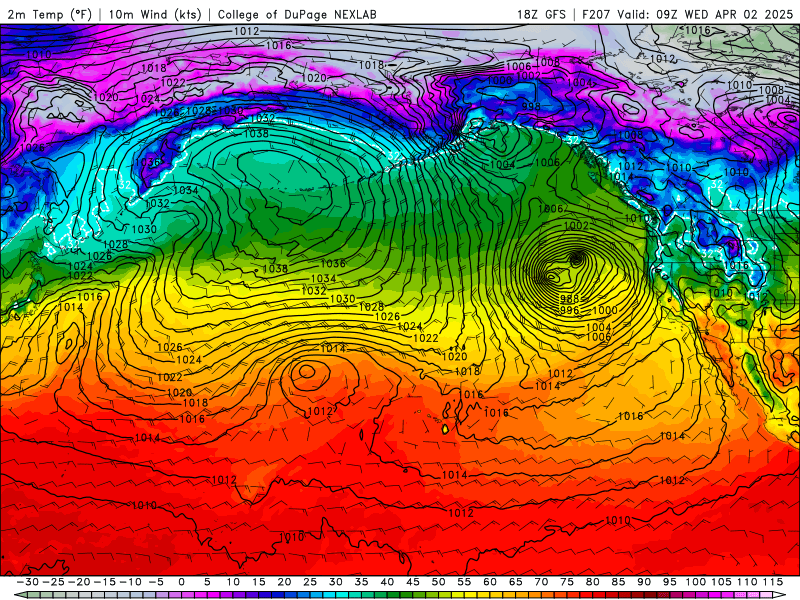
Task: Click the 'Valid: 09Z WED APR 02 2025' text
Action: 705,14
